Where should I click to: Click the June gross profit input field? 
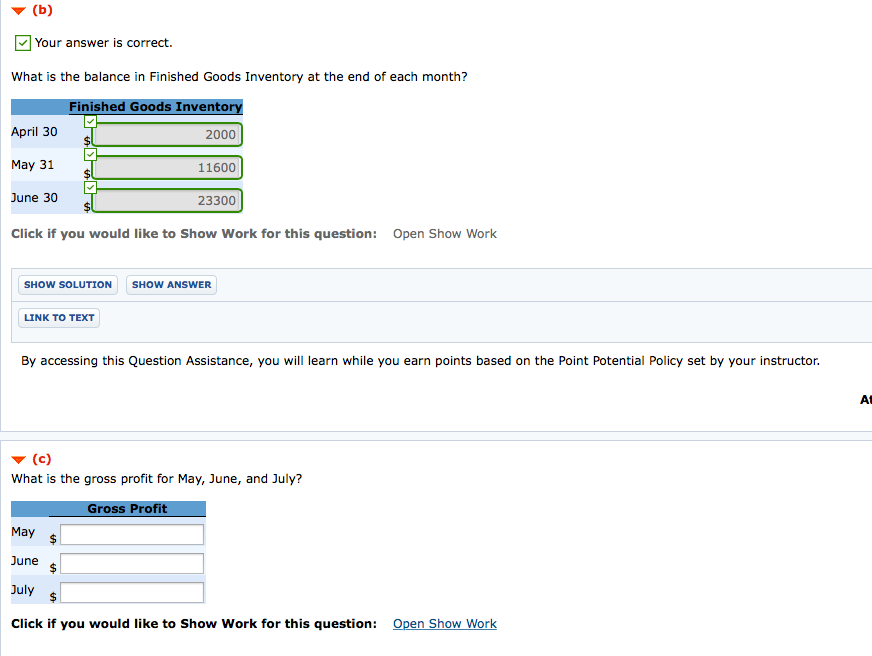pos(131,563)
